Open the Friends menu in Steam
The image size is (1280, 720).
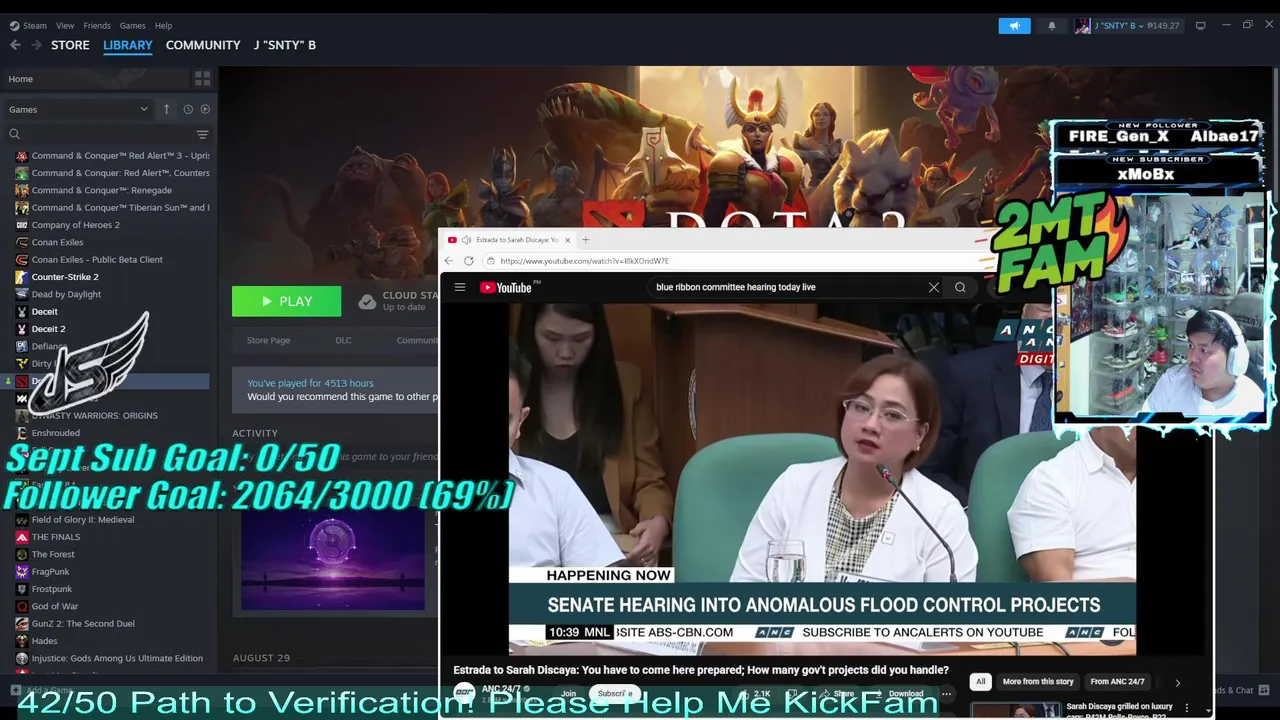click(97, 25)
